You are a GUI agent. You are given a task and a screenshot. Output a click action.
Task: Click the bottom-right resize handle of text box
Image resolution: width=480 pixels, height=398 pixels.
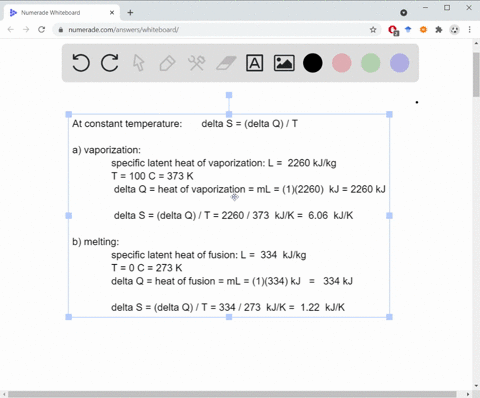(389, 317)
